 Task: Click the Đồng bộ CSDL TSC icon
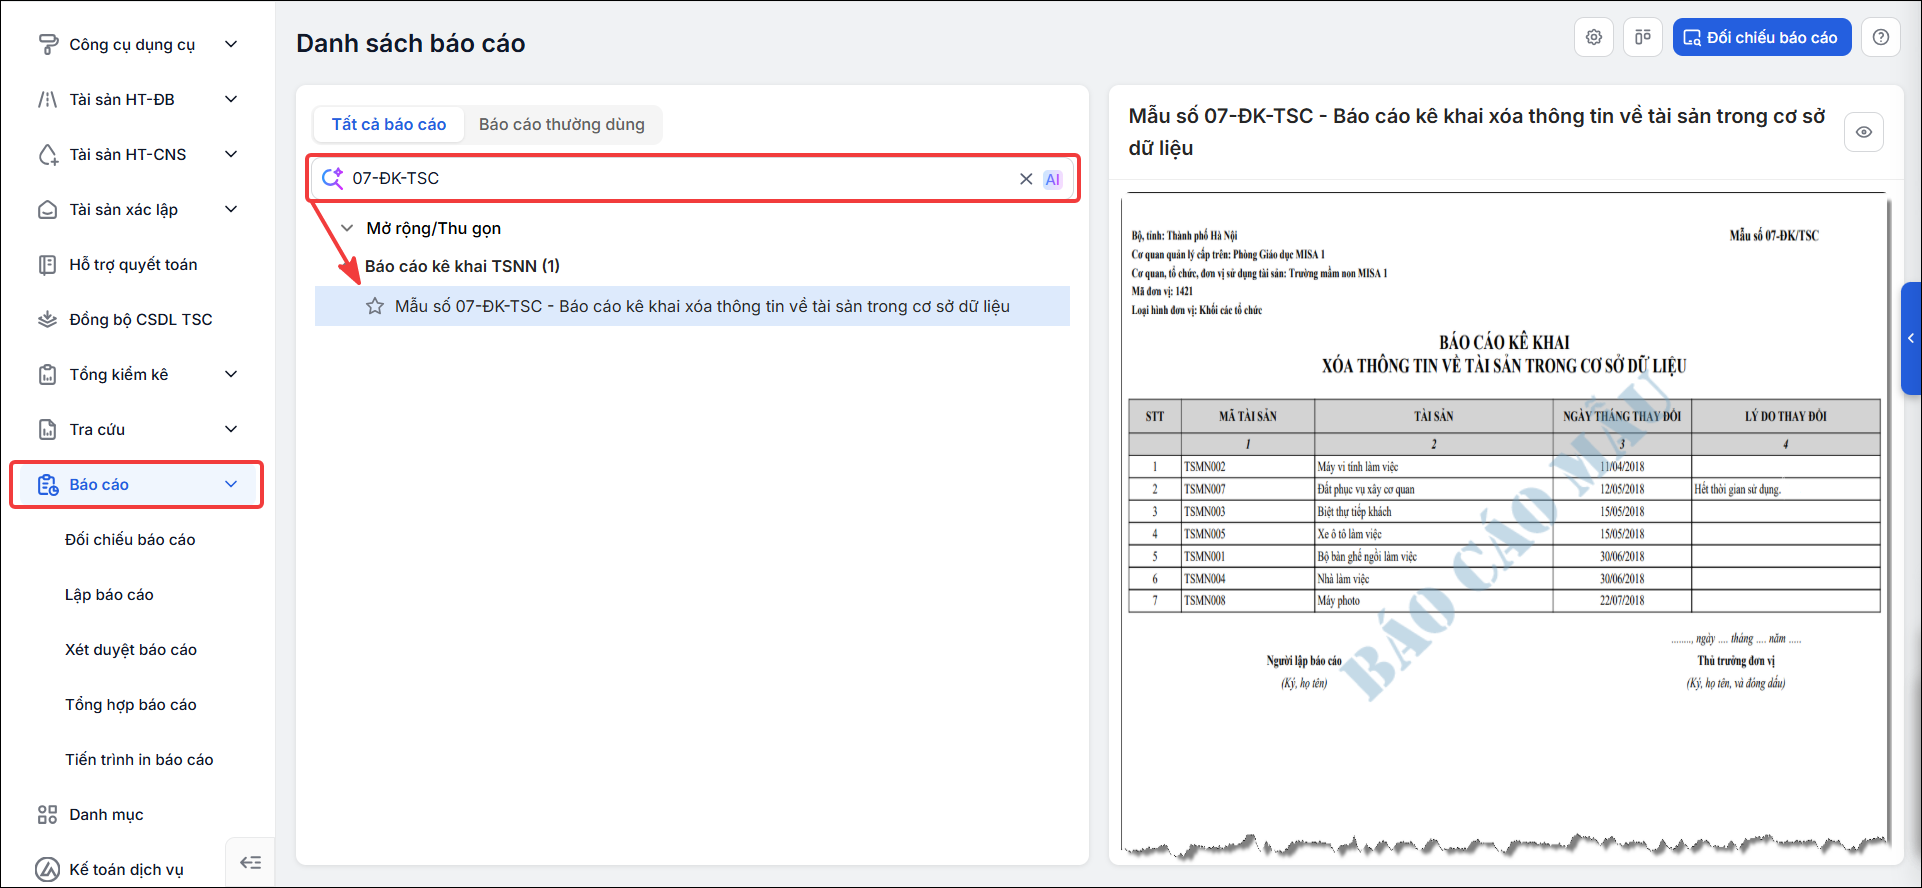click(47, 319)
